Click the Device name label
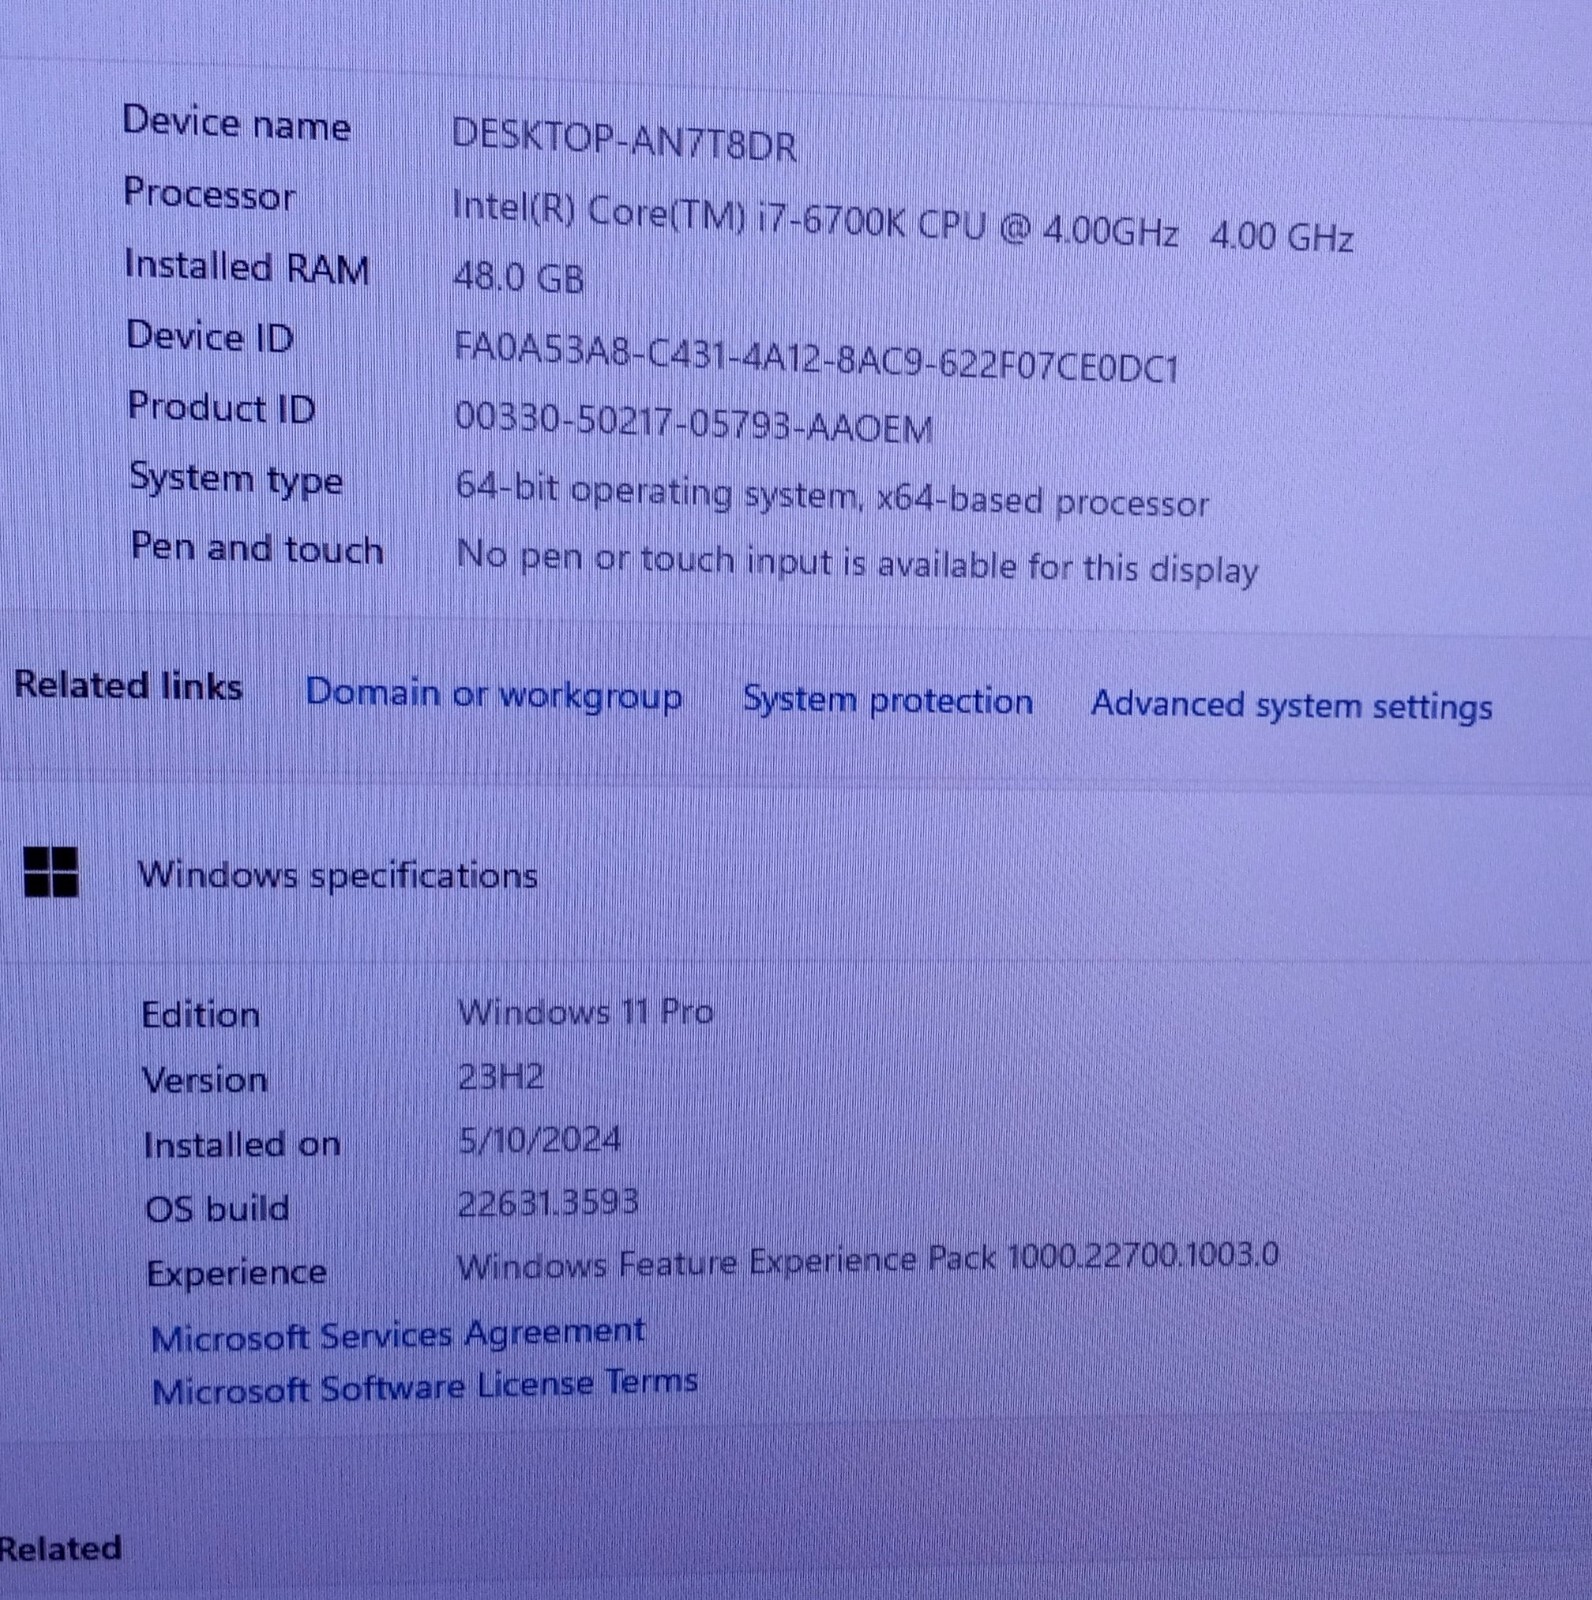 coord(237,124)
